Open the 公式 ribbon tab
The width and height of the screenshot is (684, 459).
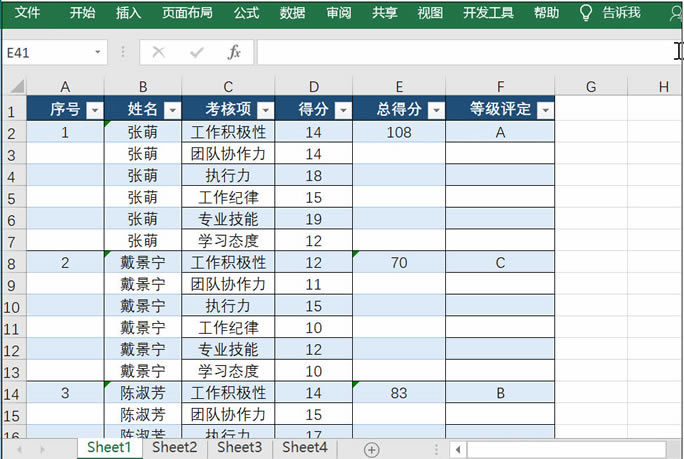point(246,13)
